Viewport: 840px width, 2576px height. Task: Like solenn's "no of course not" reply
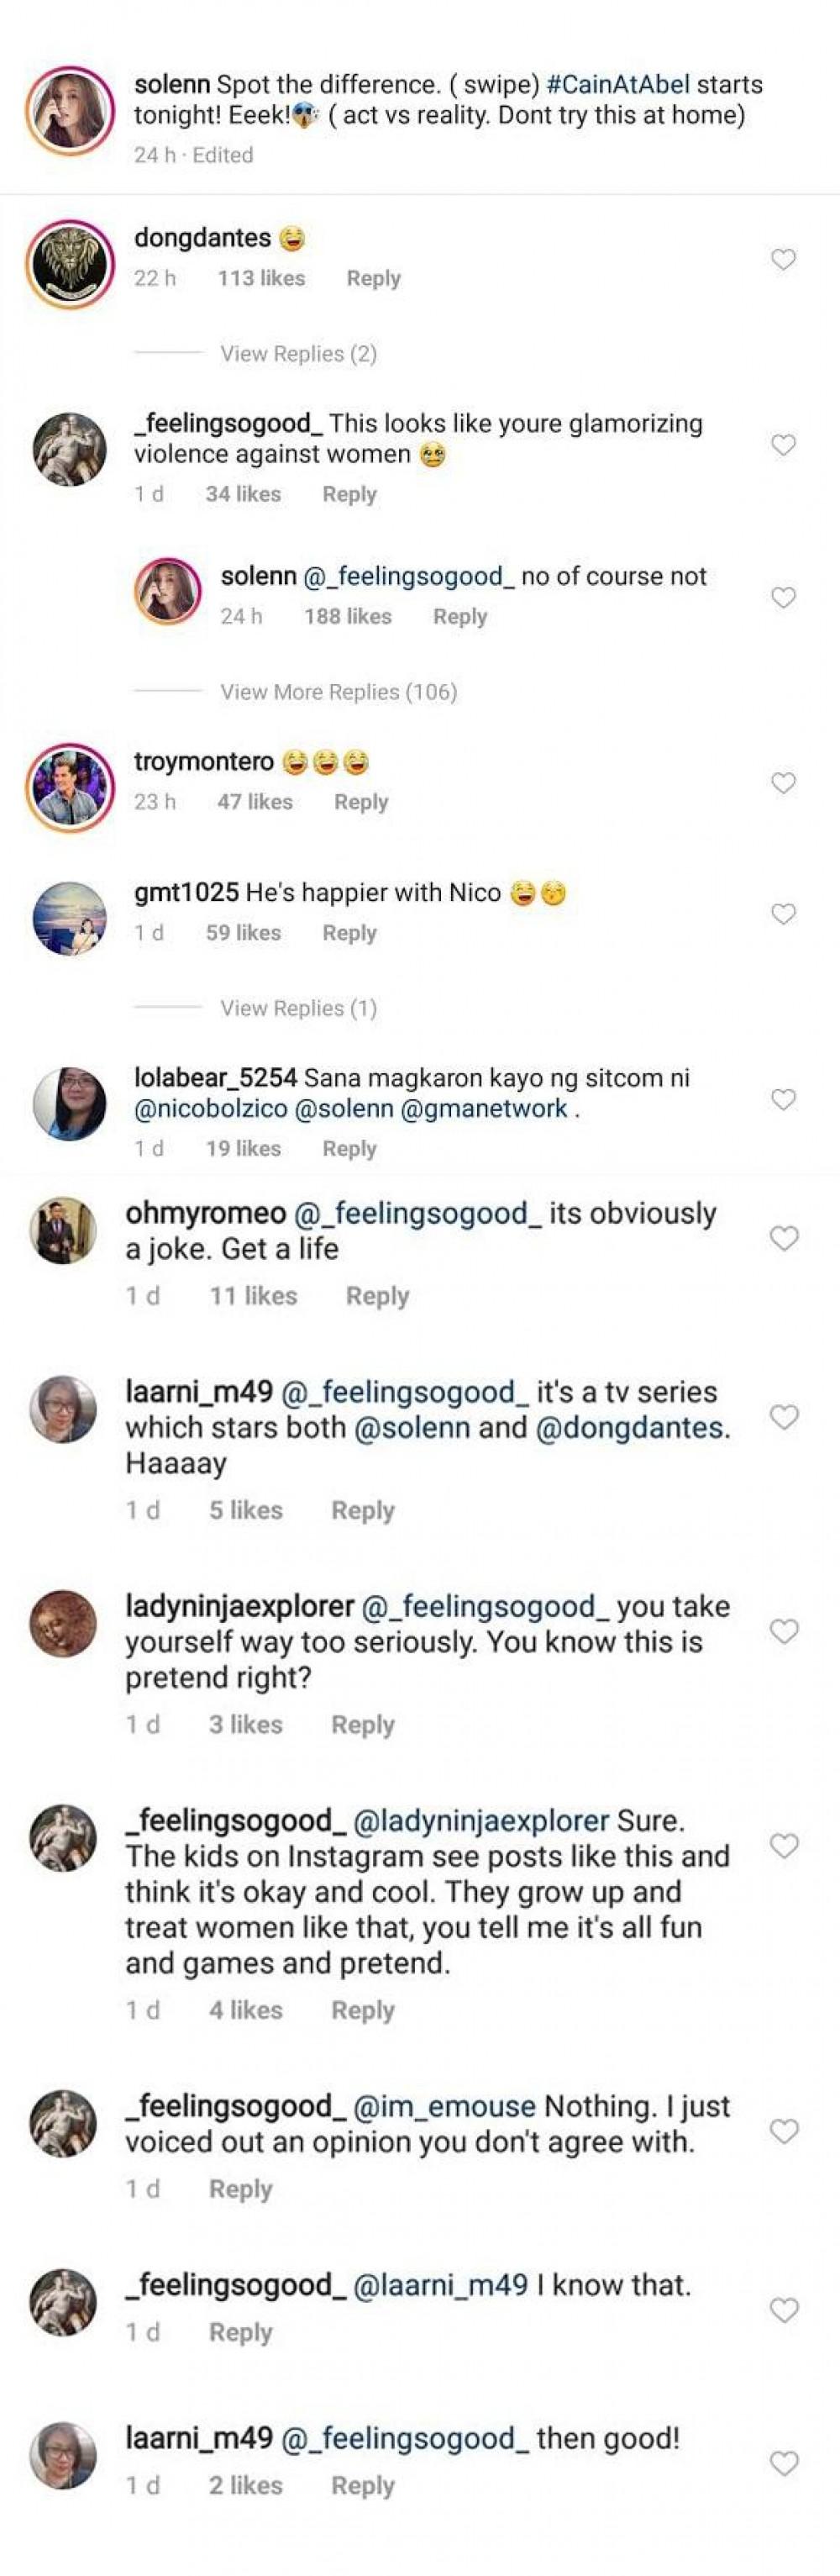(x=784, y=598)
